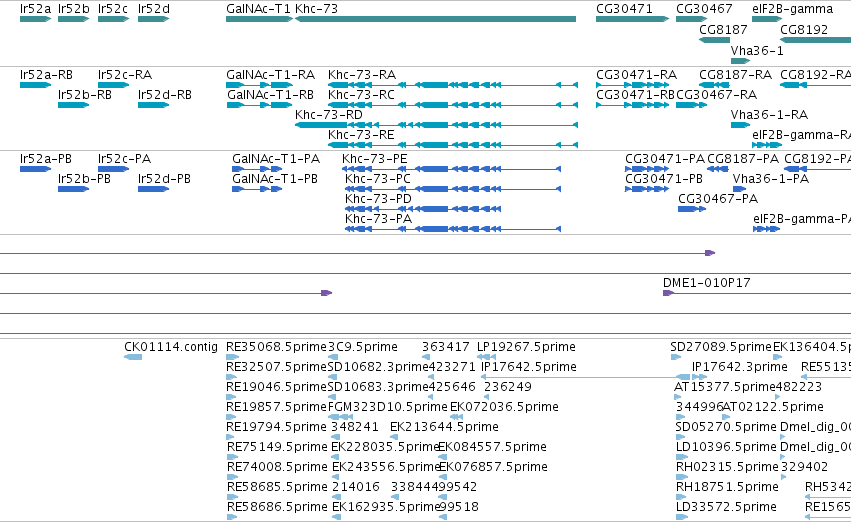Click the CG8192 gene label

pyautogui.click(x=804, y=29)
